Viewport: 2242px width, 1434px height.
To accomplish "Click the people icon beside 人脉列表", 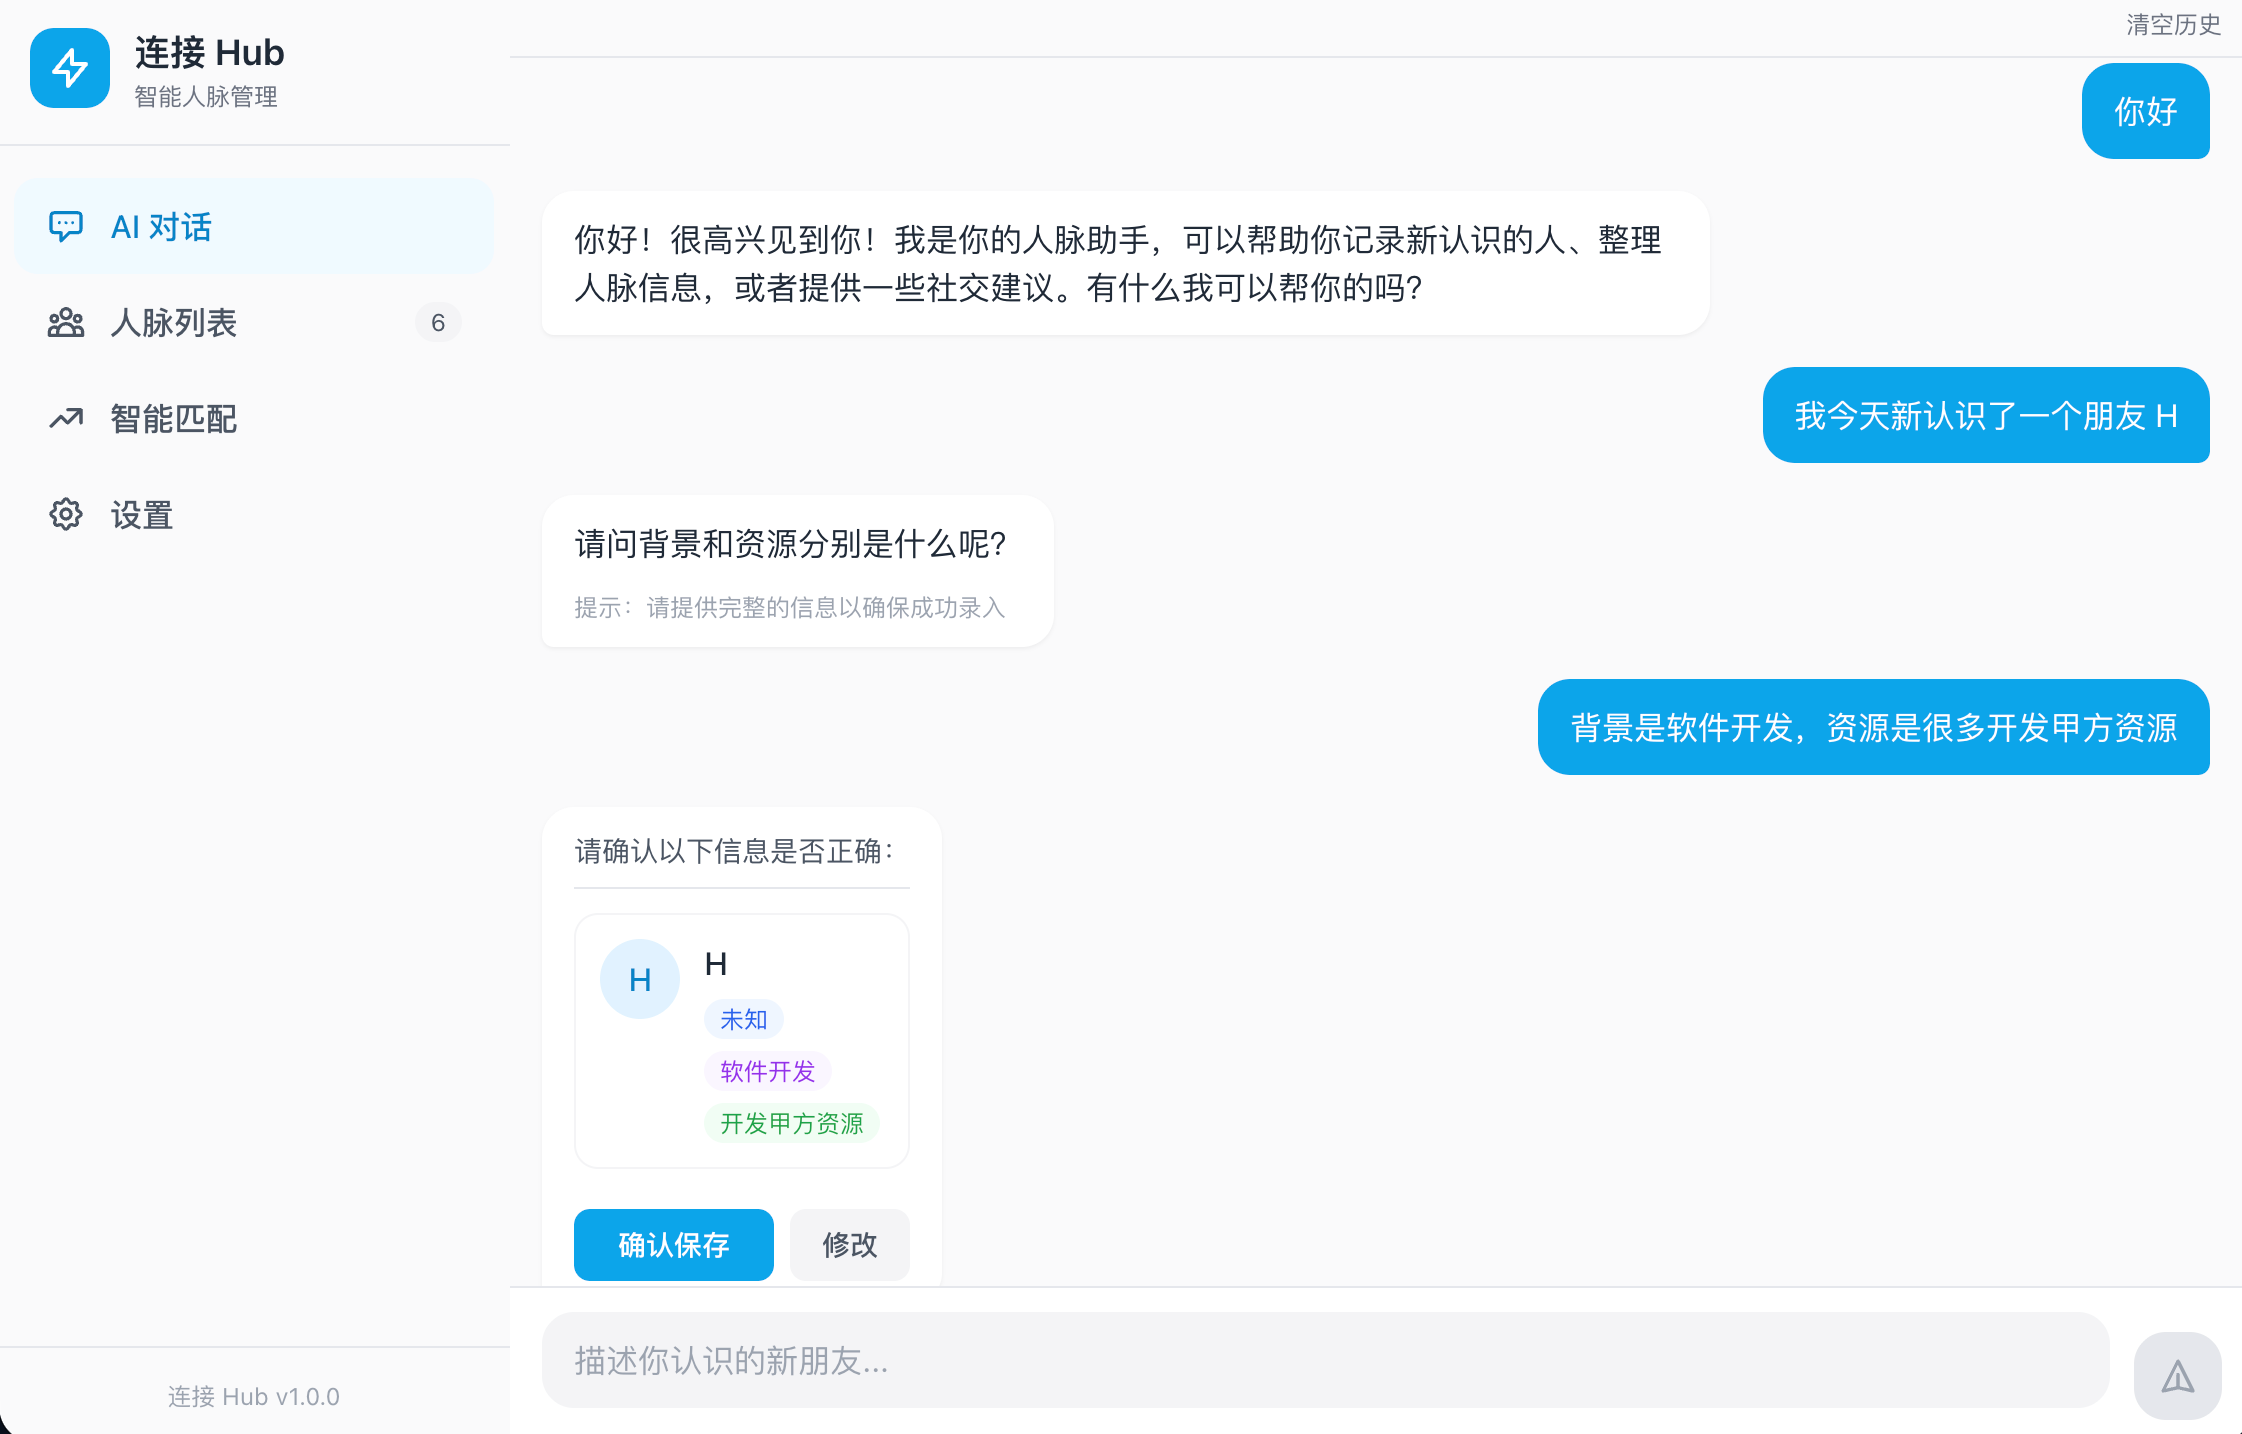I will [x=65, y=322].
